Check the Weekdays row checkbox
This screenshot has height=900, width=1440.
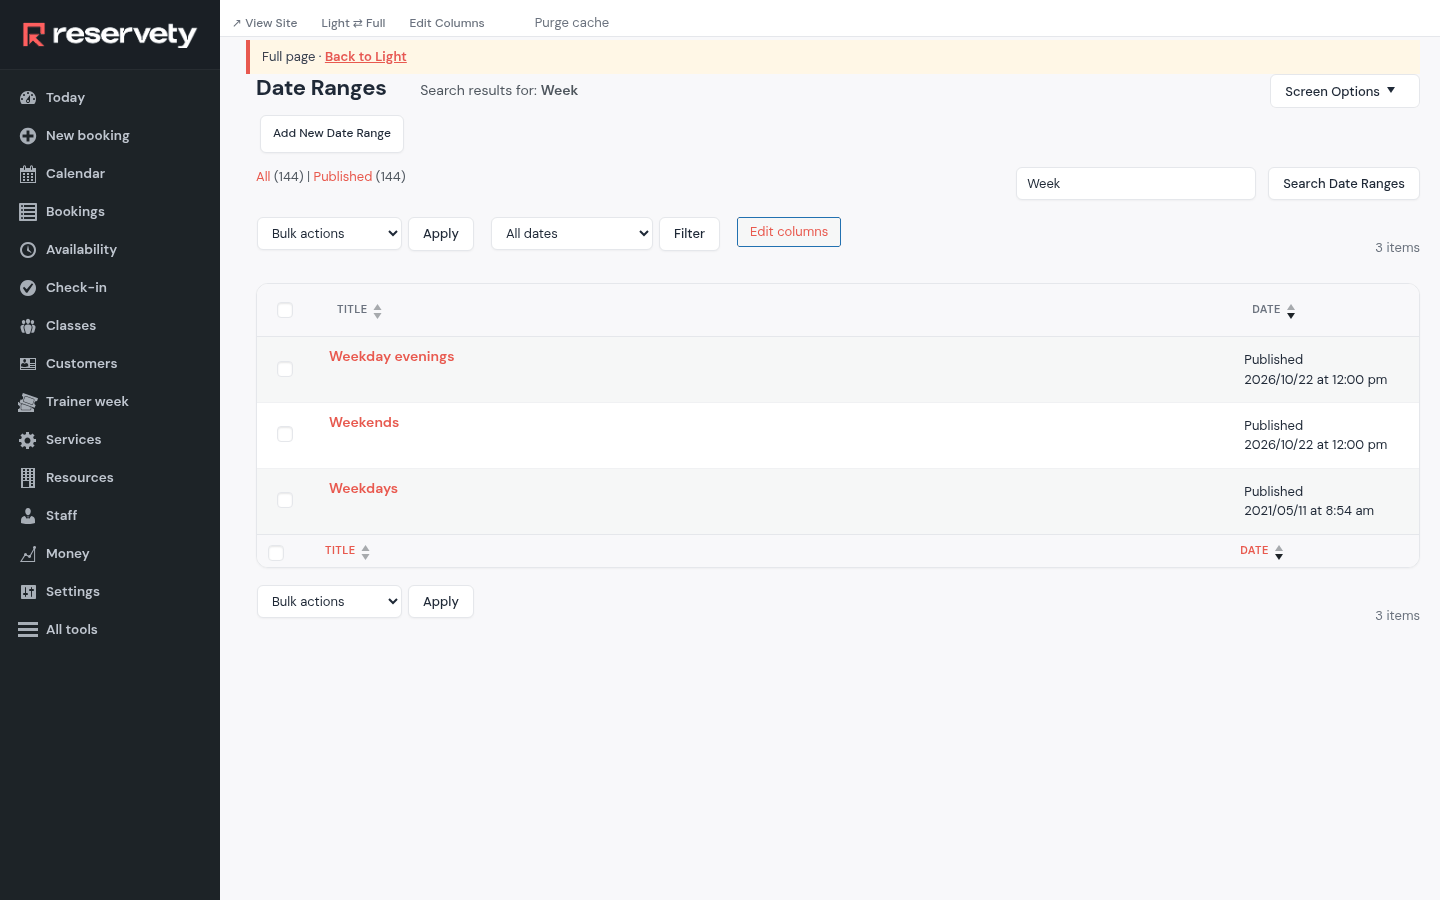[x=285, y=500]
